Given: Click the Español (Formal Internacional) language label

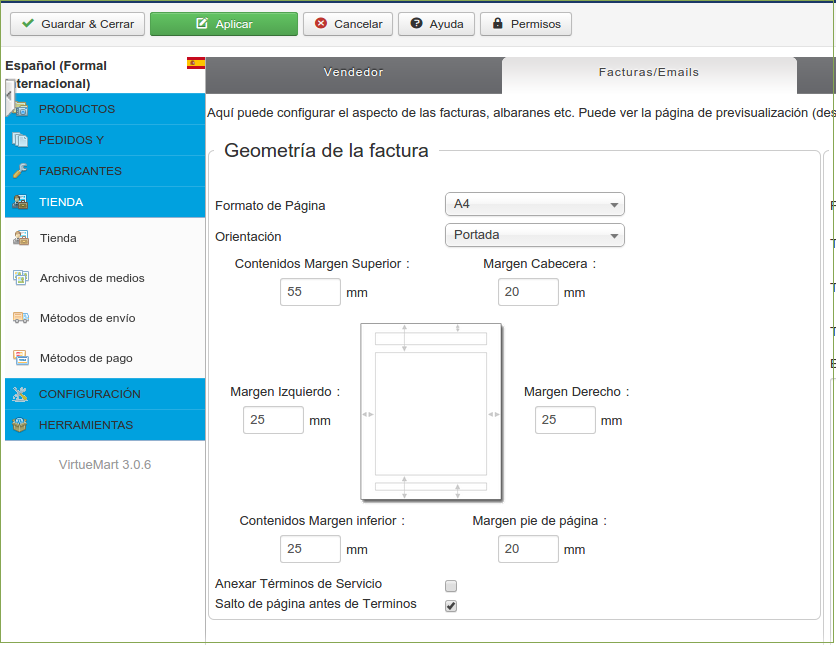Looking at the screenshot, I should tap(56, 75).
